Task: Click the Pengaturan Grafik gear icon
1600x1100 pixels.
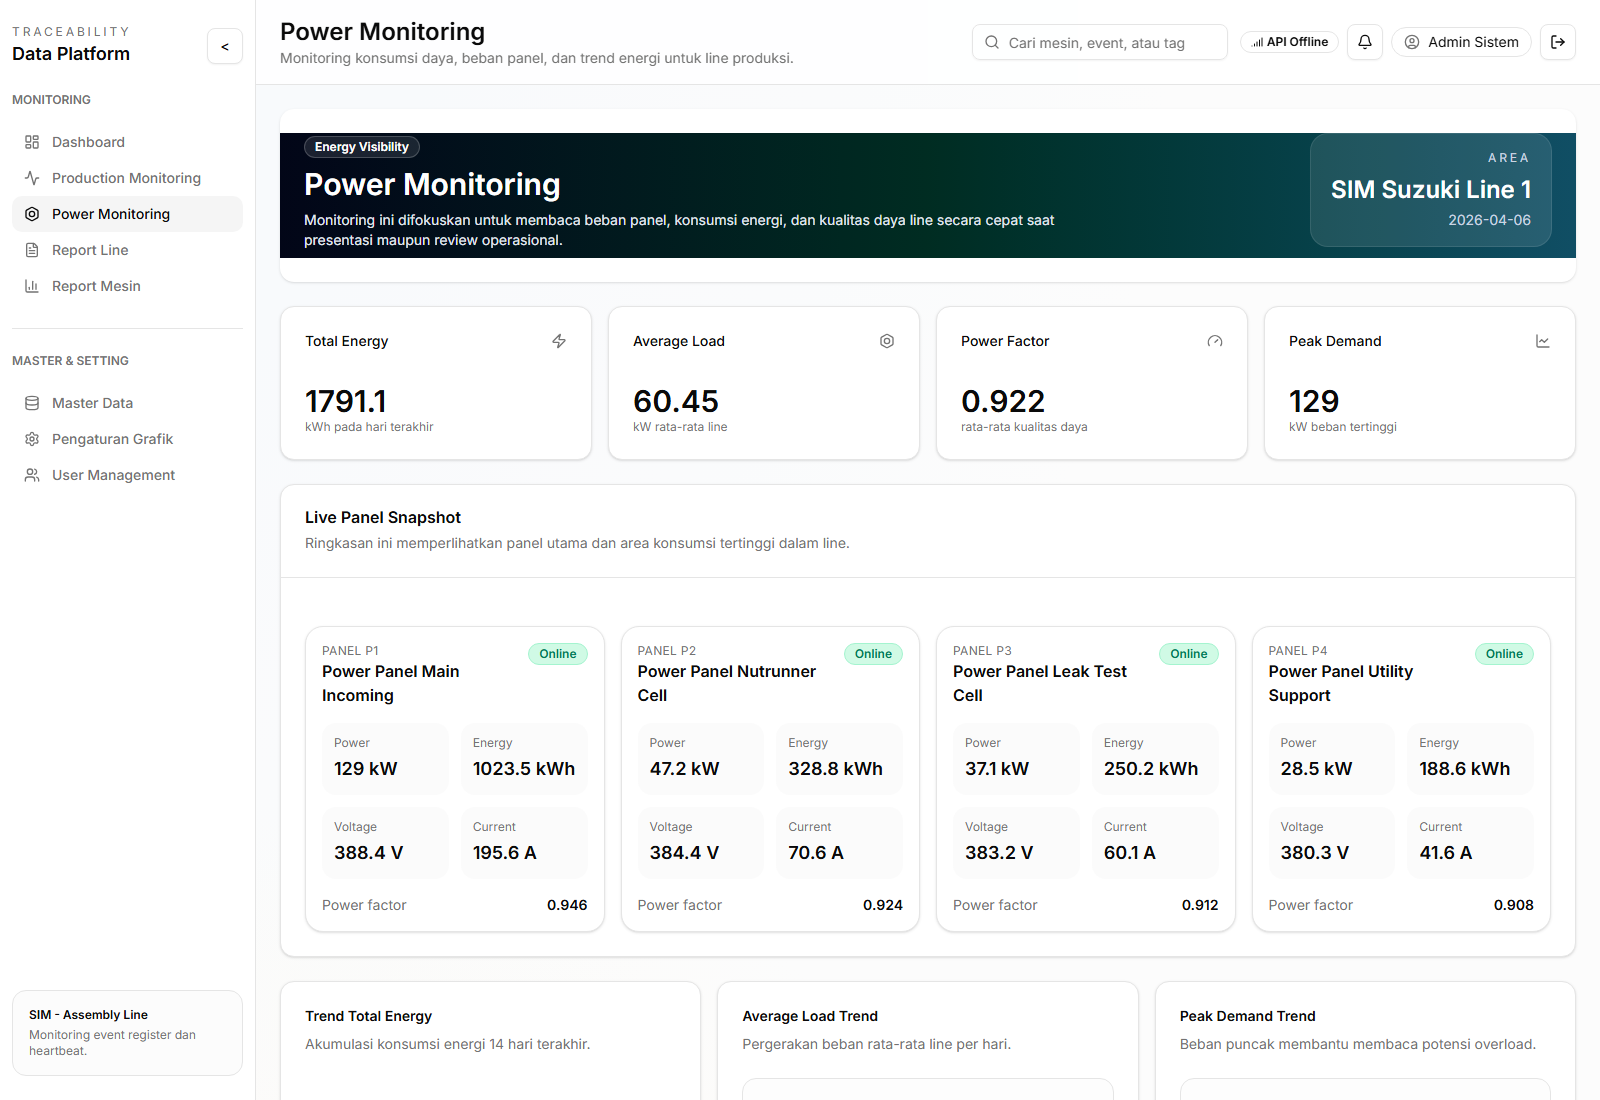Action: click(32, 439)
